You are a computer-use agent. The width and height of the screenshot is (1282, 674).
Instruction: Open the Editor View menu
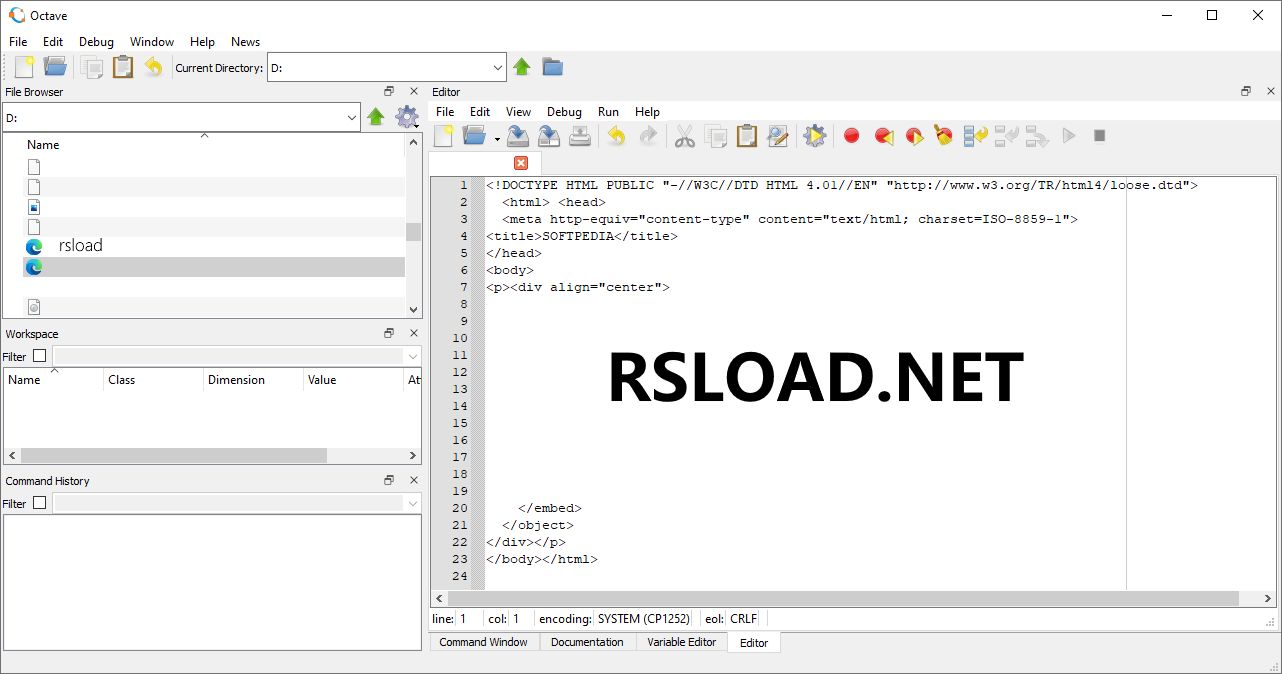pos(518,112)
